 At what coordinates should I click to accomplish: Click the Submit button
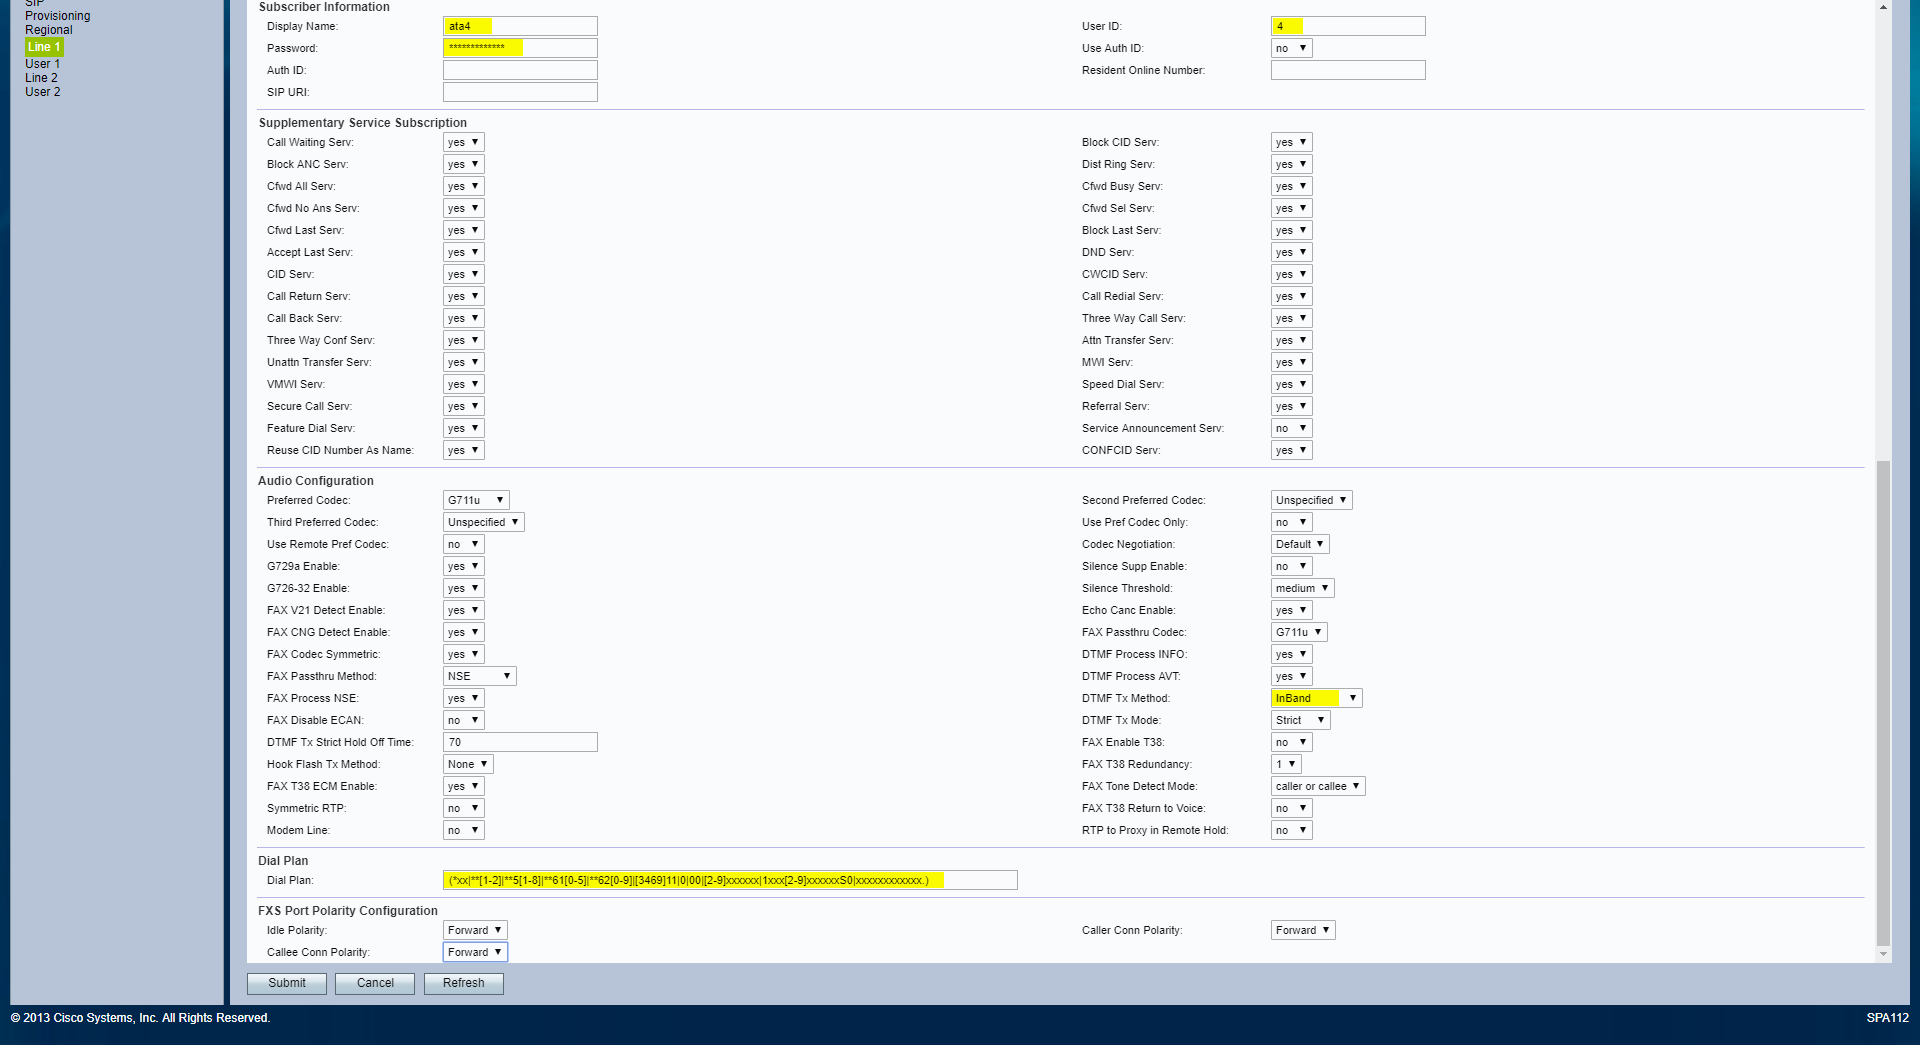click(x=287, y=983)
